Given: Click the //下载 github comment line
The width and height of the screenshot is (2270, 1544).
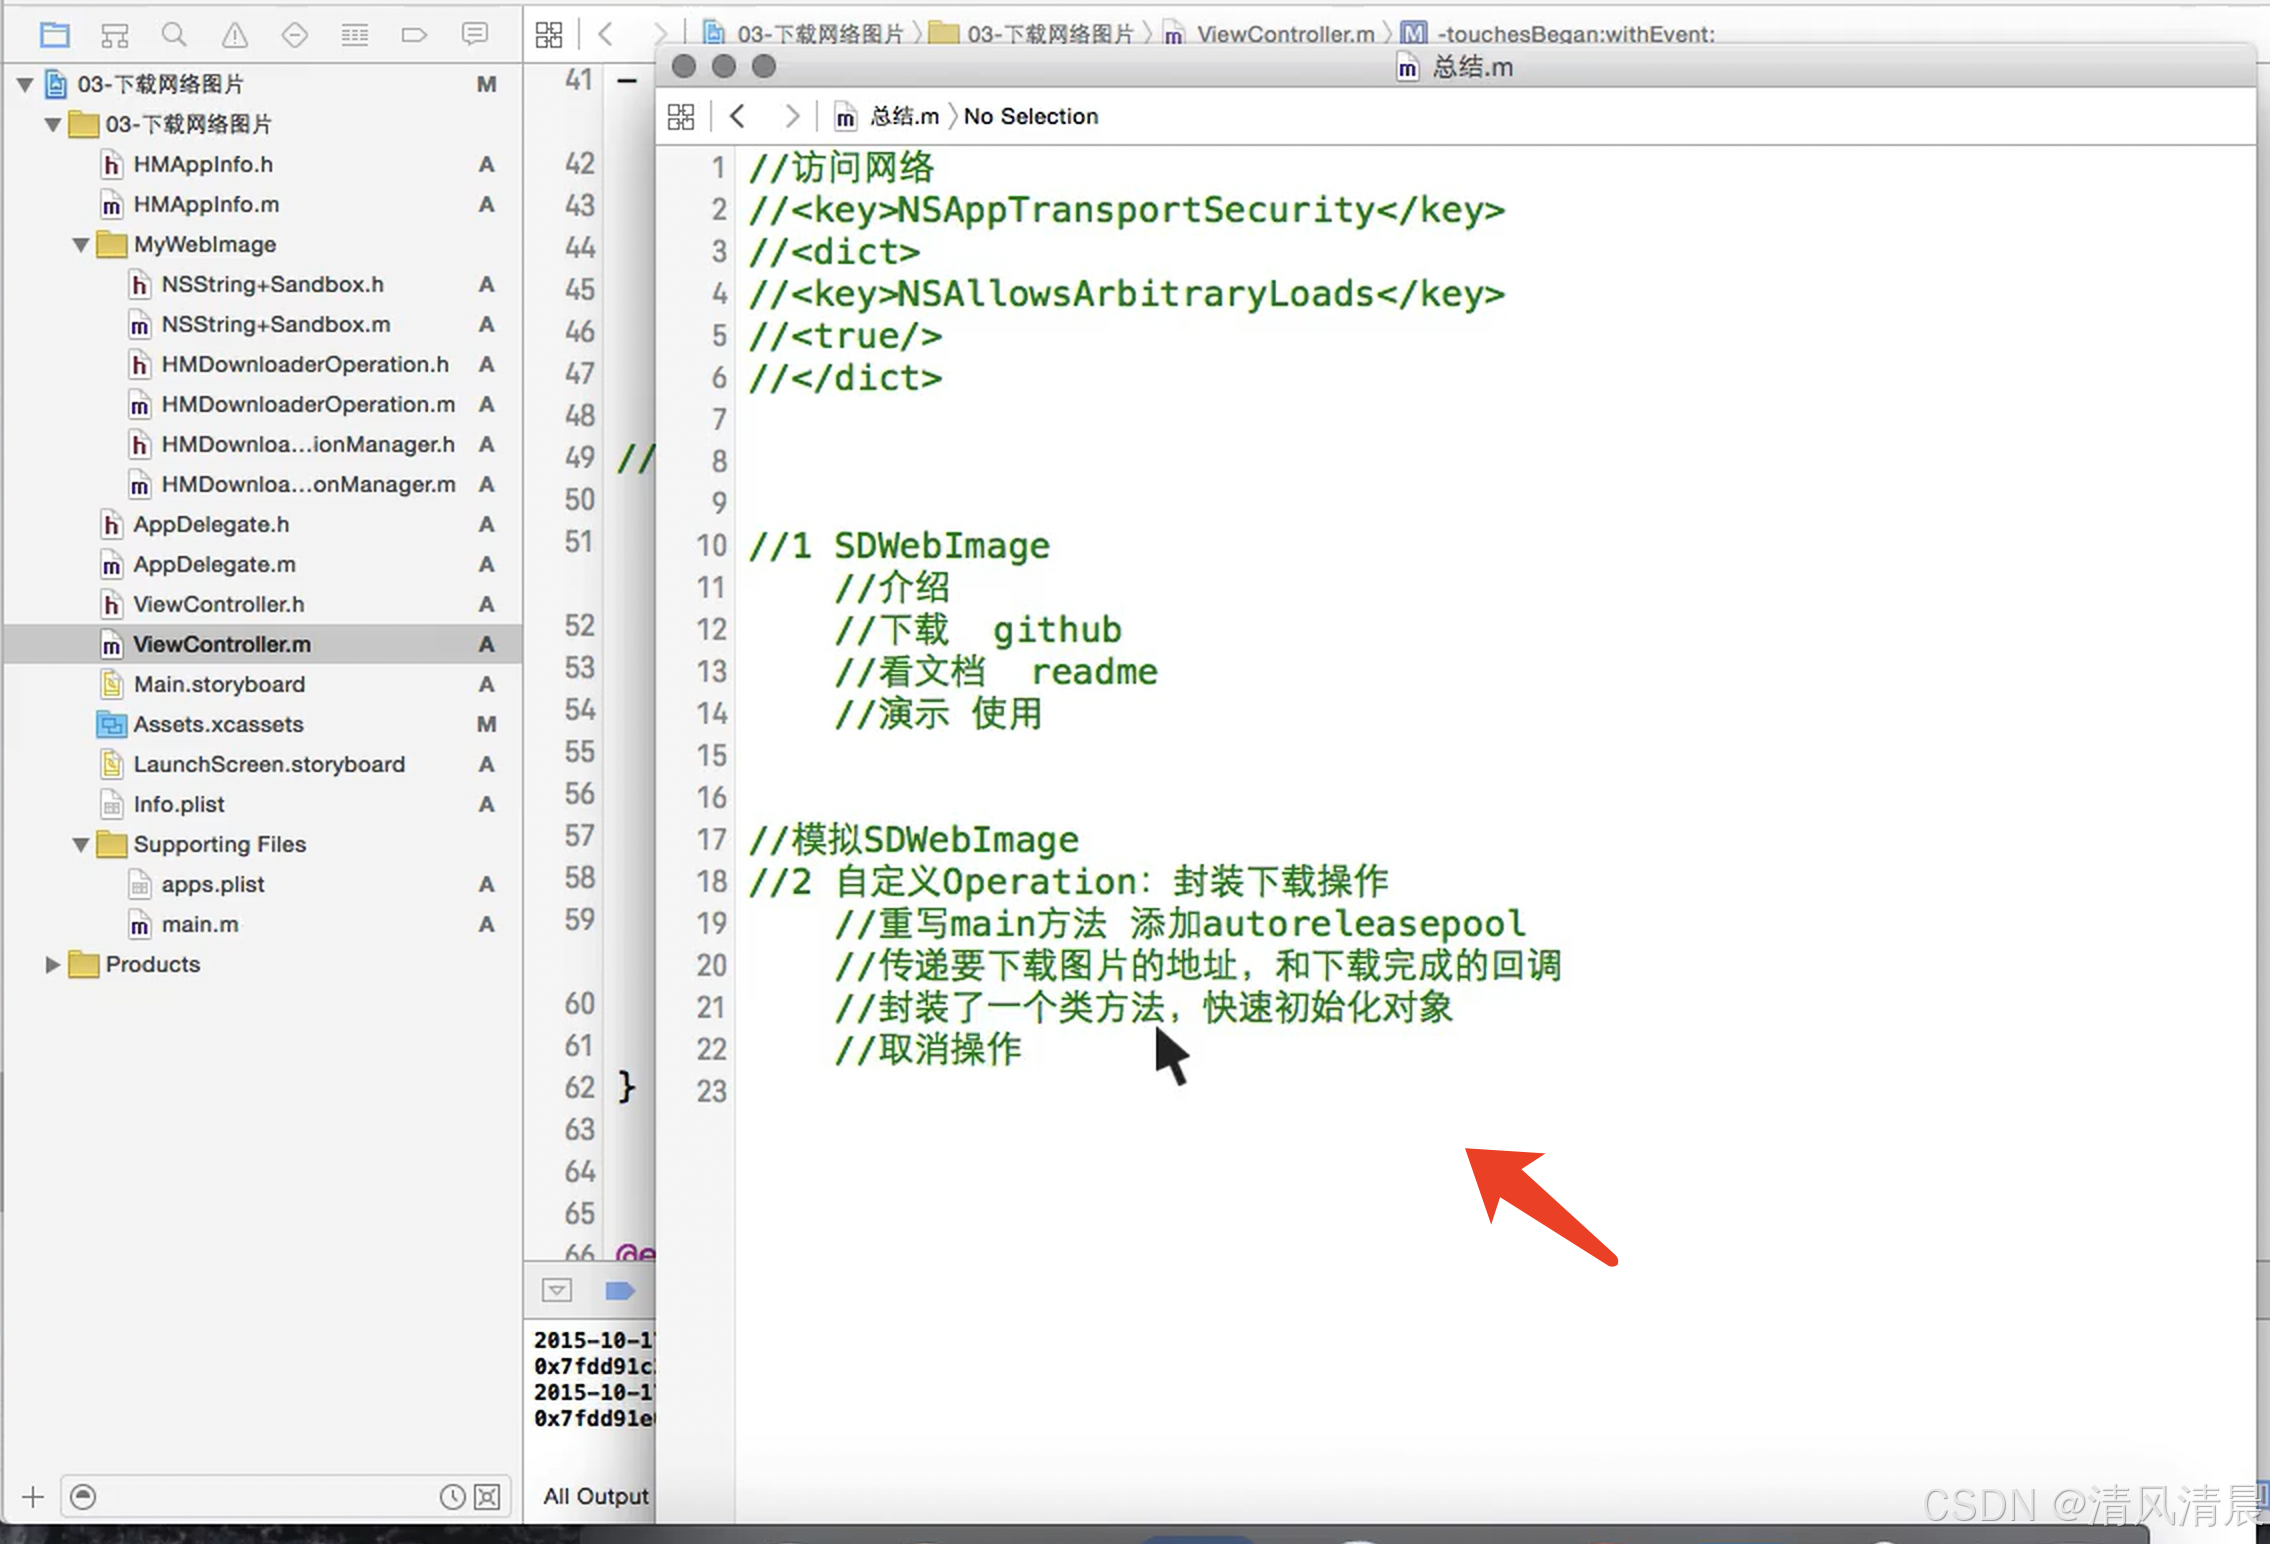Looking at the screenshot, I should (978, 630).
